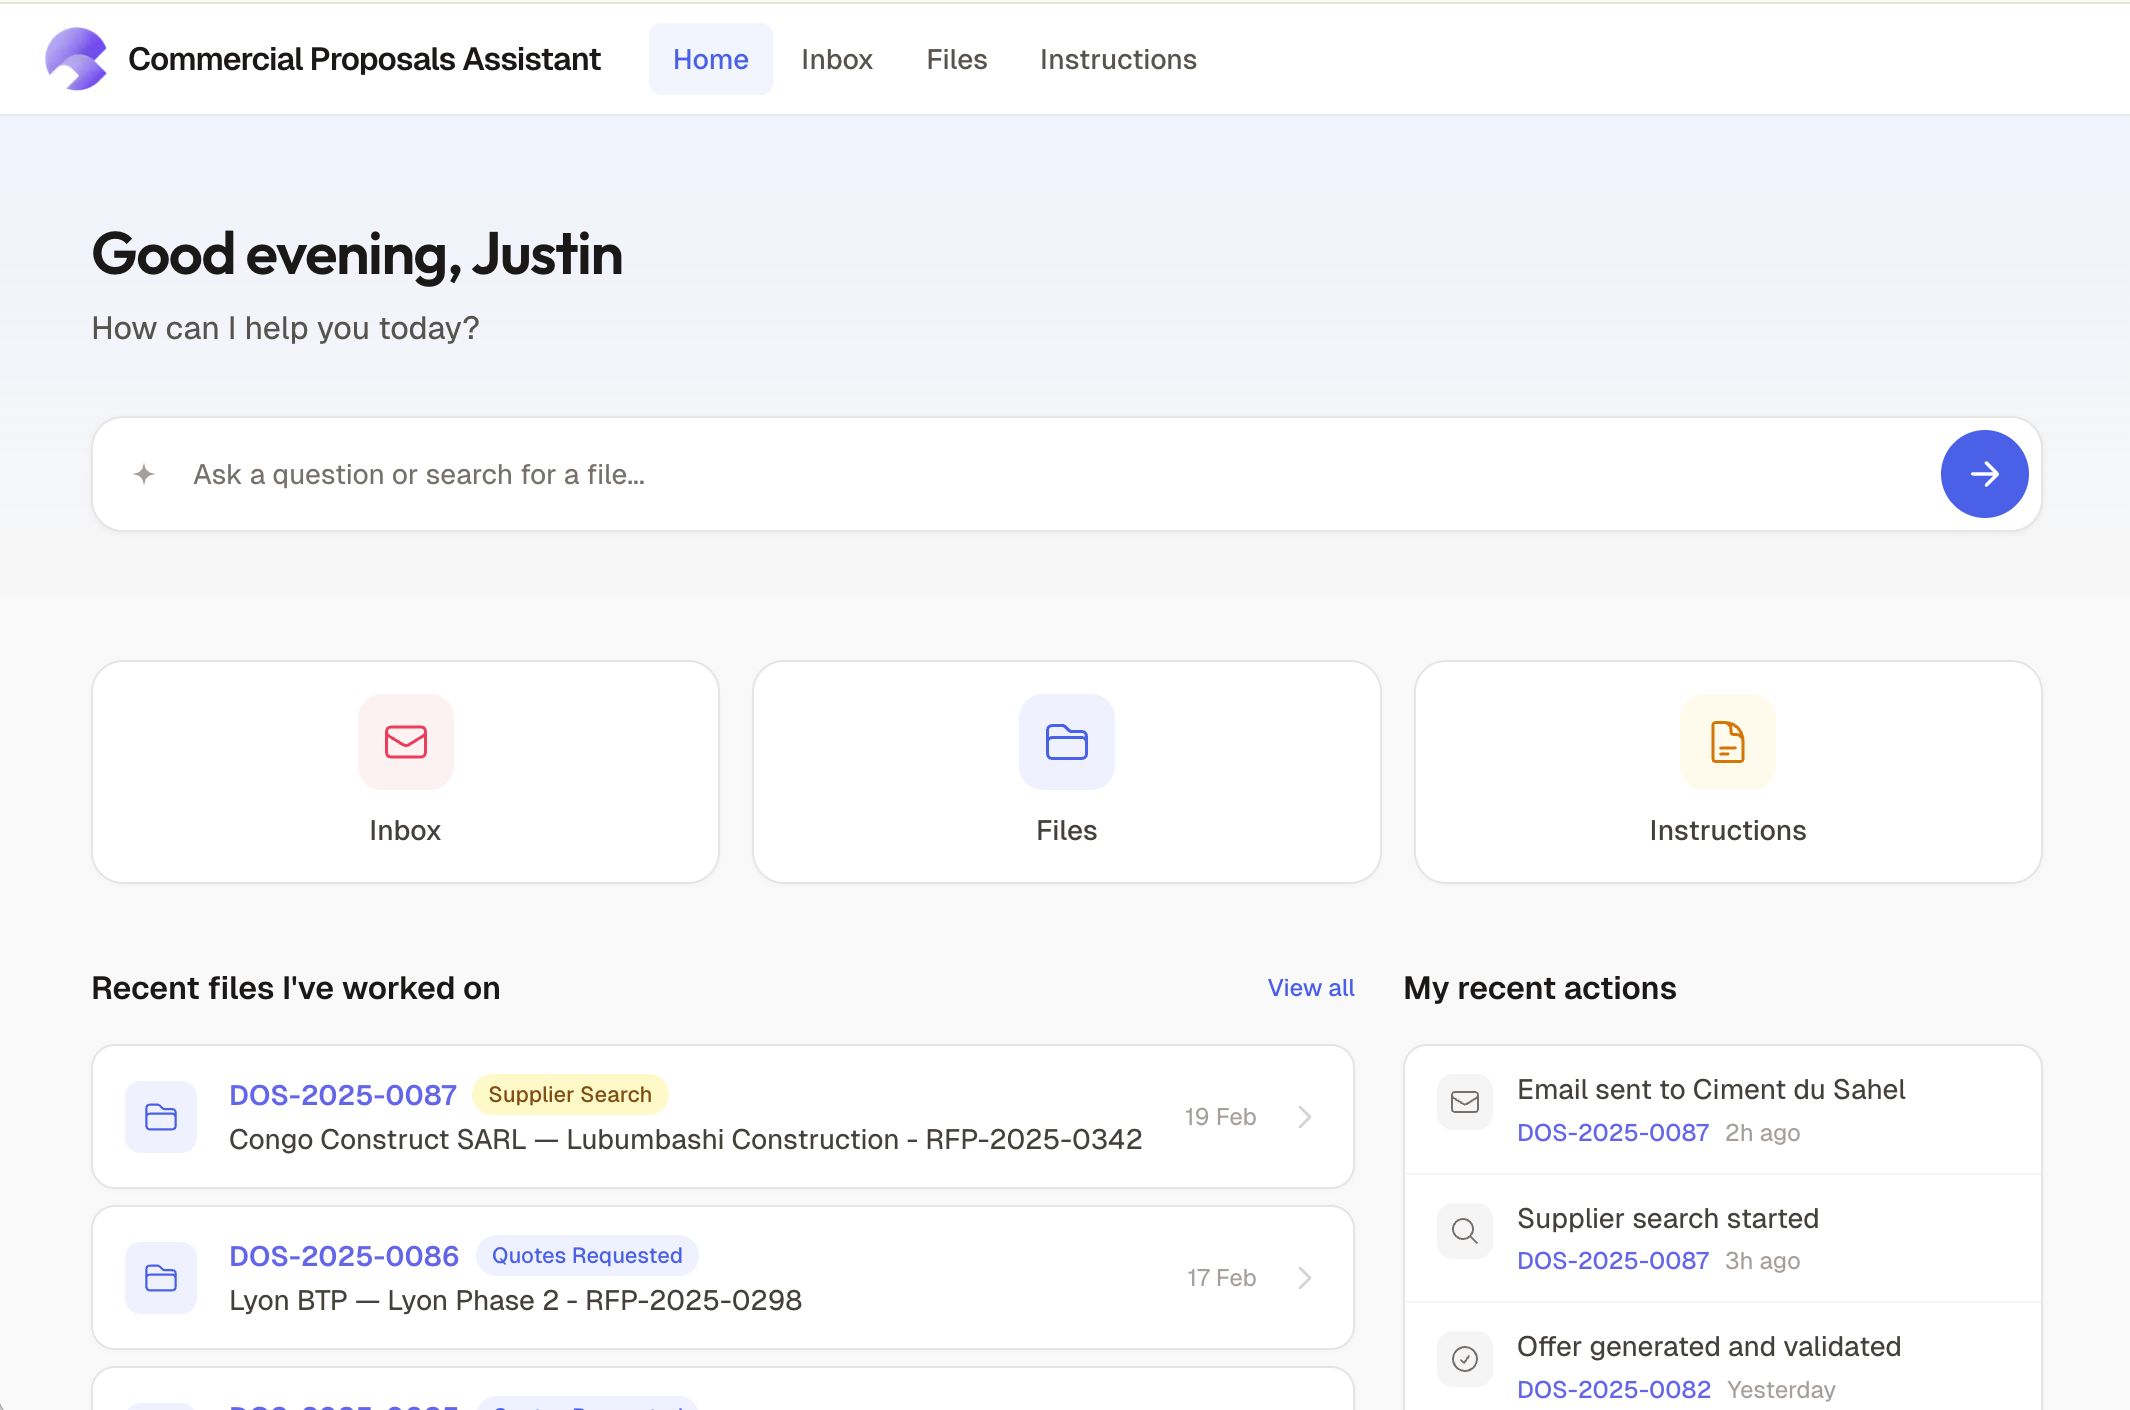
Task: Open the orange Instructions document card icon
Action: (x=1727, y=742)
